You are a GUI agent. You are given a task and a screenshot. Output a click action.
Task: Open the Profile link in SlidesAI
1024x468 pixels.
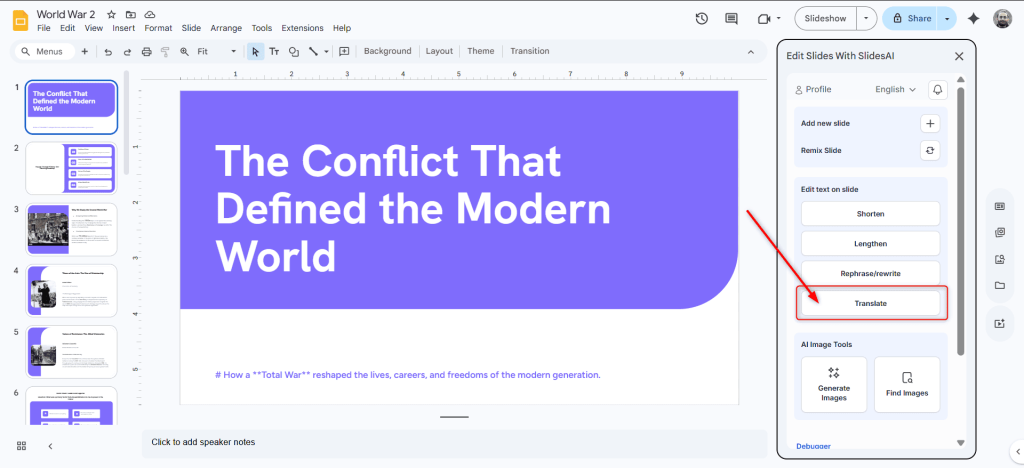point(813,89)
